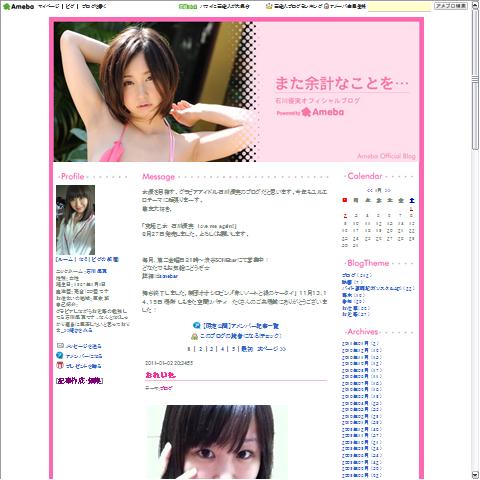480x480 pixels.
Task: Go to previous month in calendar
Action: [370, 190]
